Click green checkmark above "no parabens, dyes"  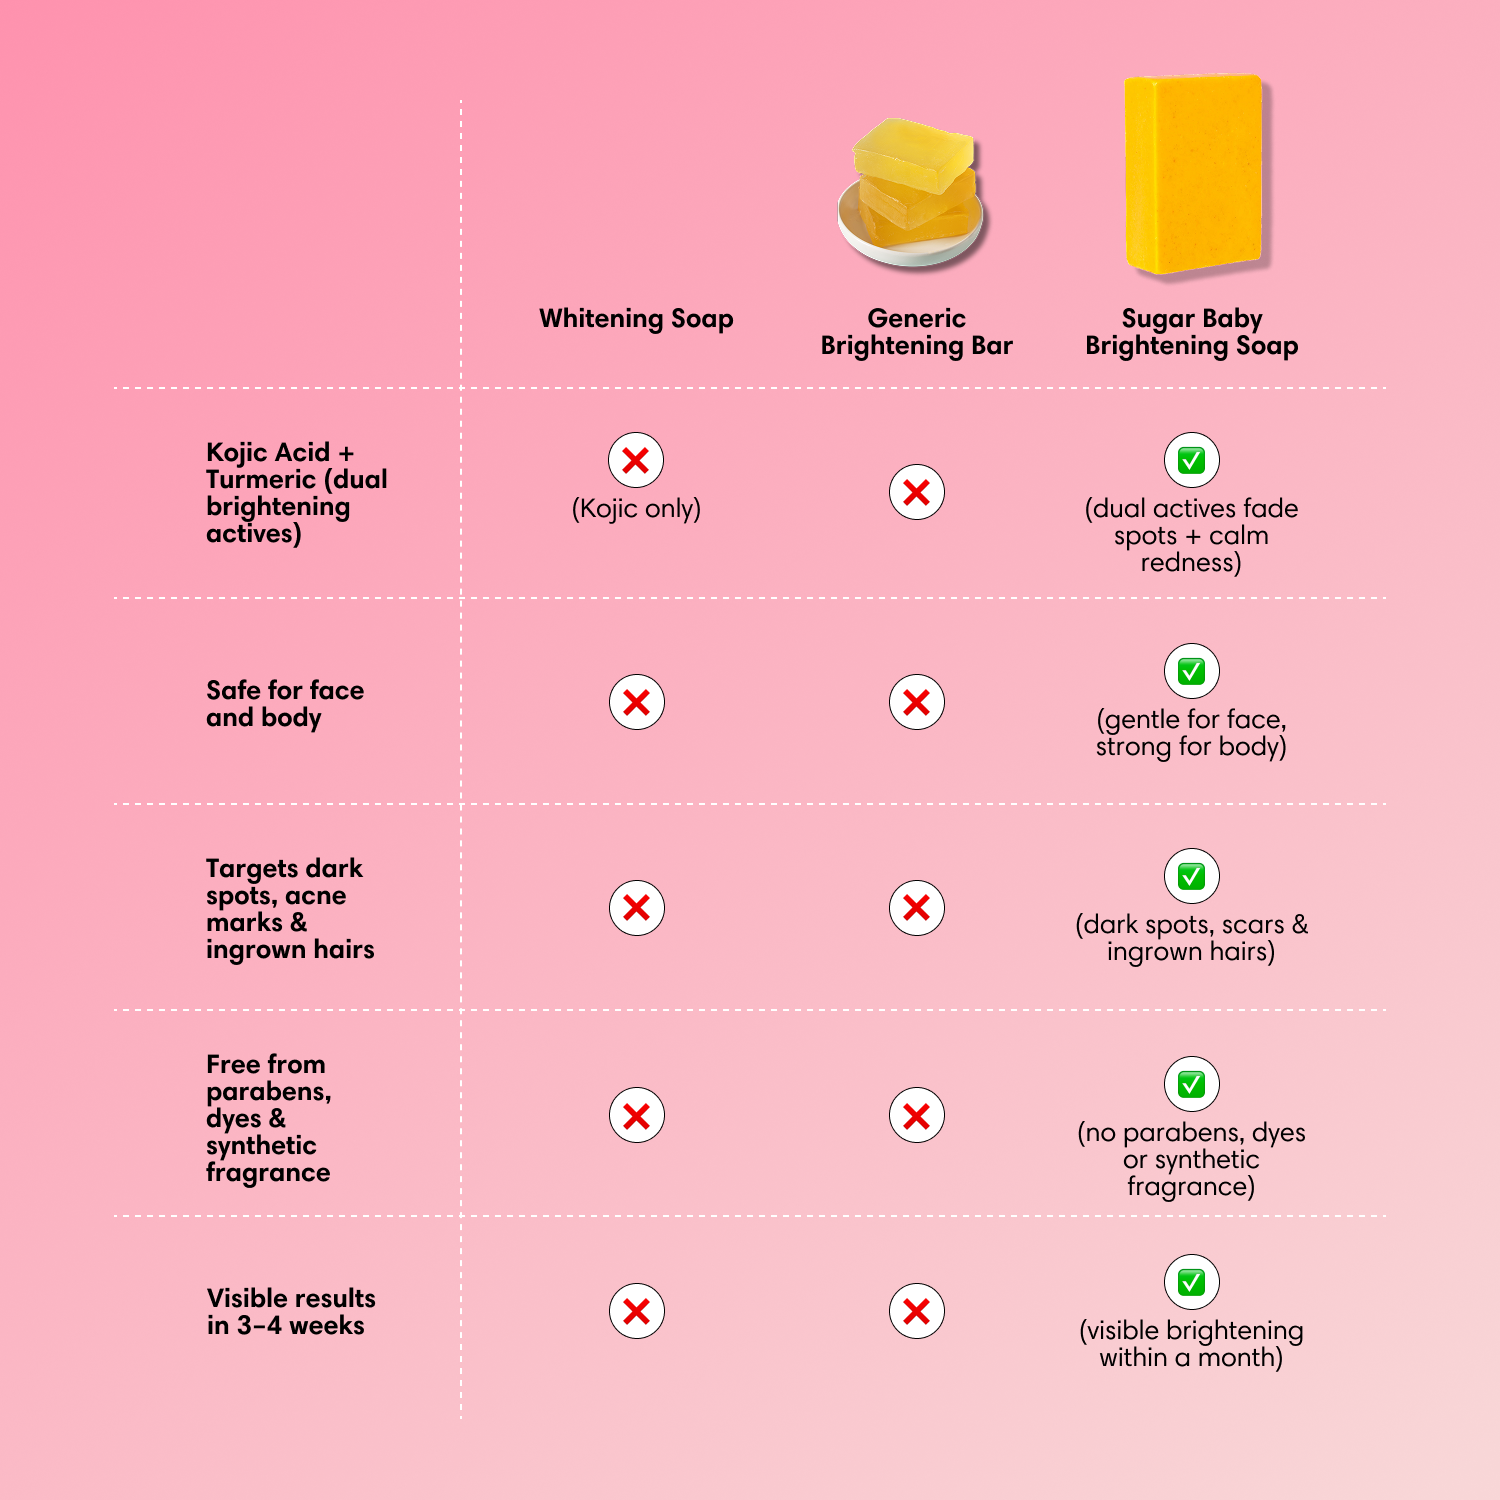point(1191,1084)
